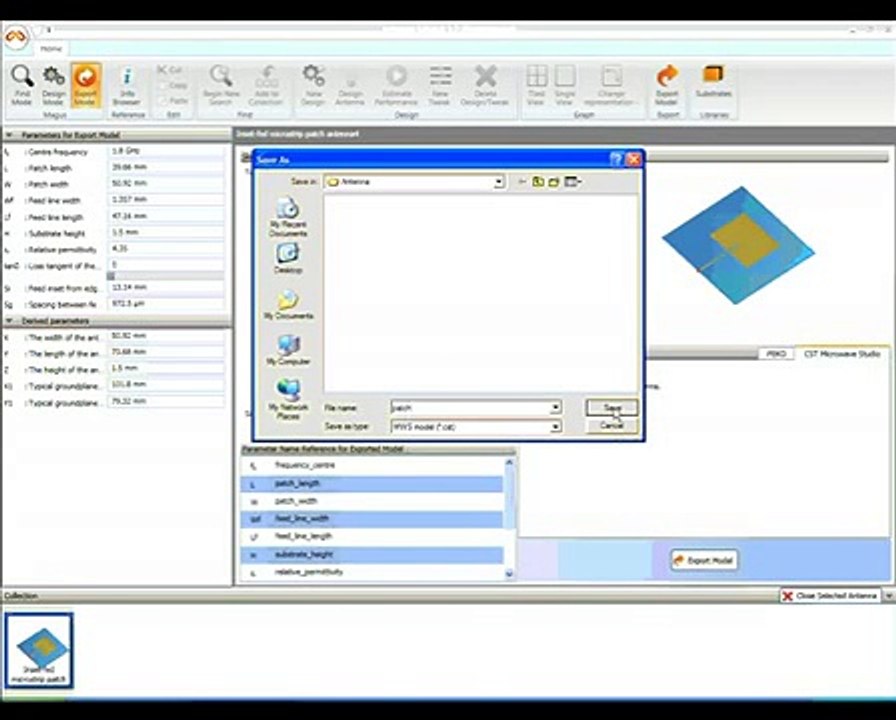Select feed_line_length row in reference list
The image size is (896, 720).
tap(372, 537)
